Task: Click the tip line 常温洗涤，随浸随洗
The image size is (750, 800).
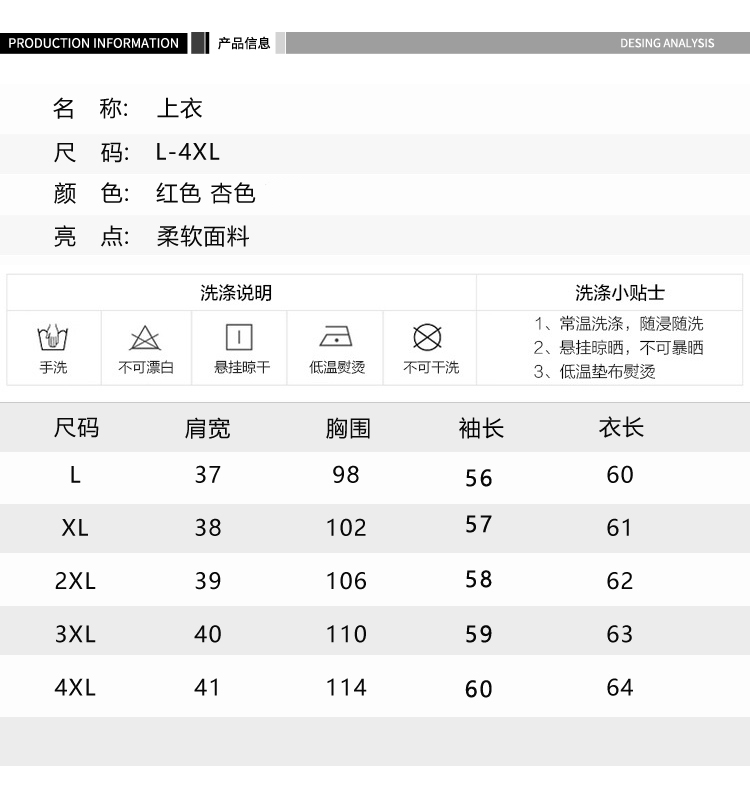Action: (631, 323)
